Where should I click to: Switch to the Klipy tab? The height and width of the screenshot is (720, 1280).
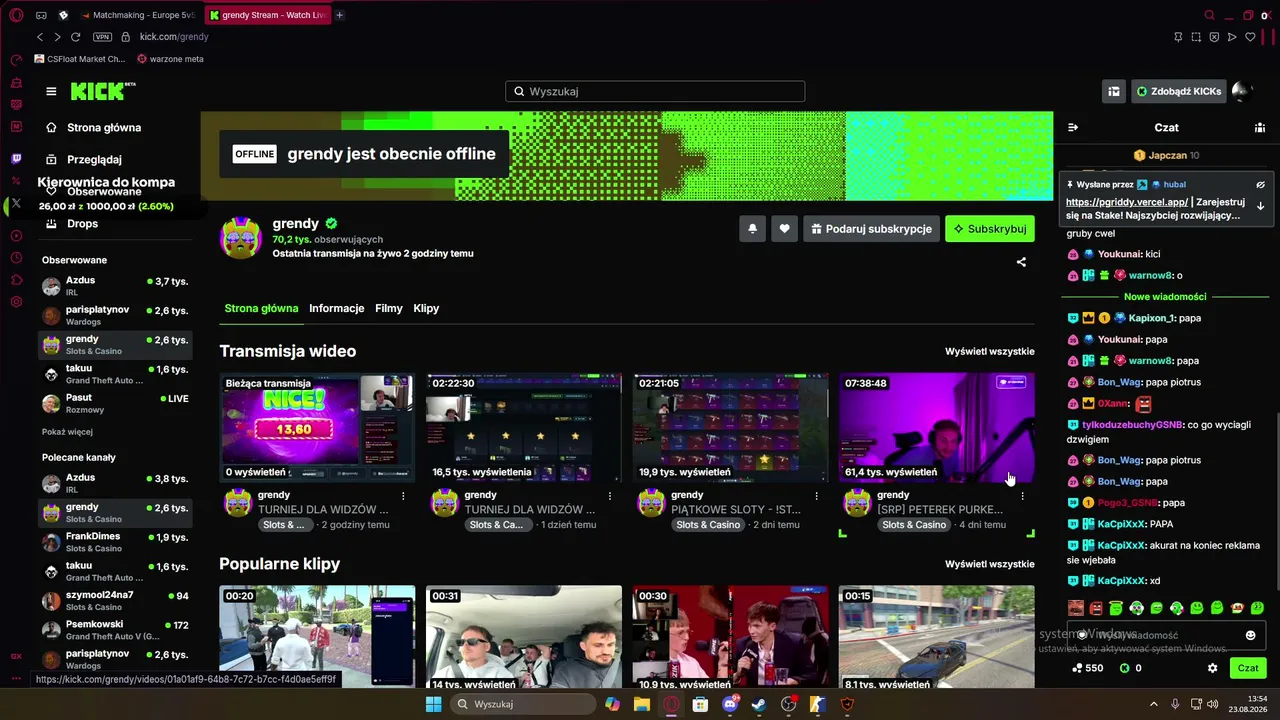tap(427, 308)
